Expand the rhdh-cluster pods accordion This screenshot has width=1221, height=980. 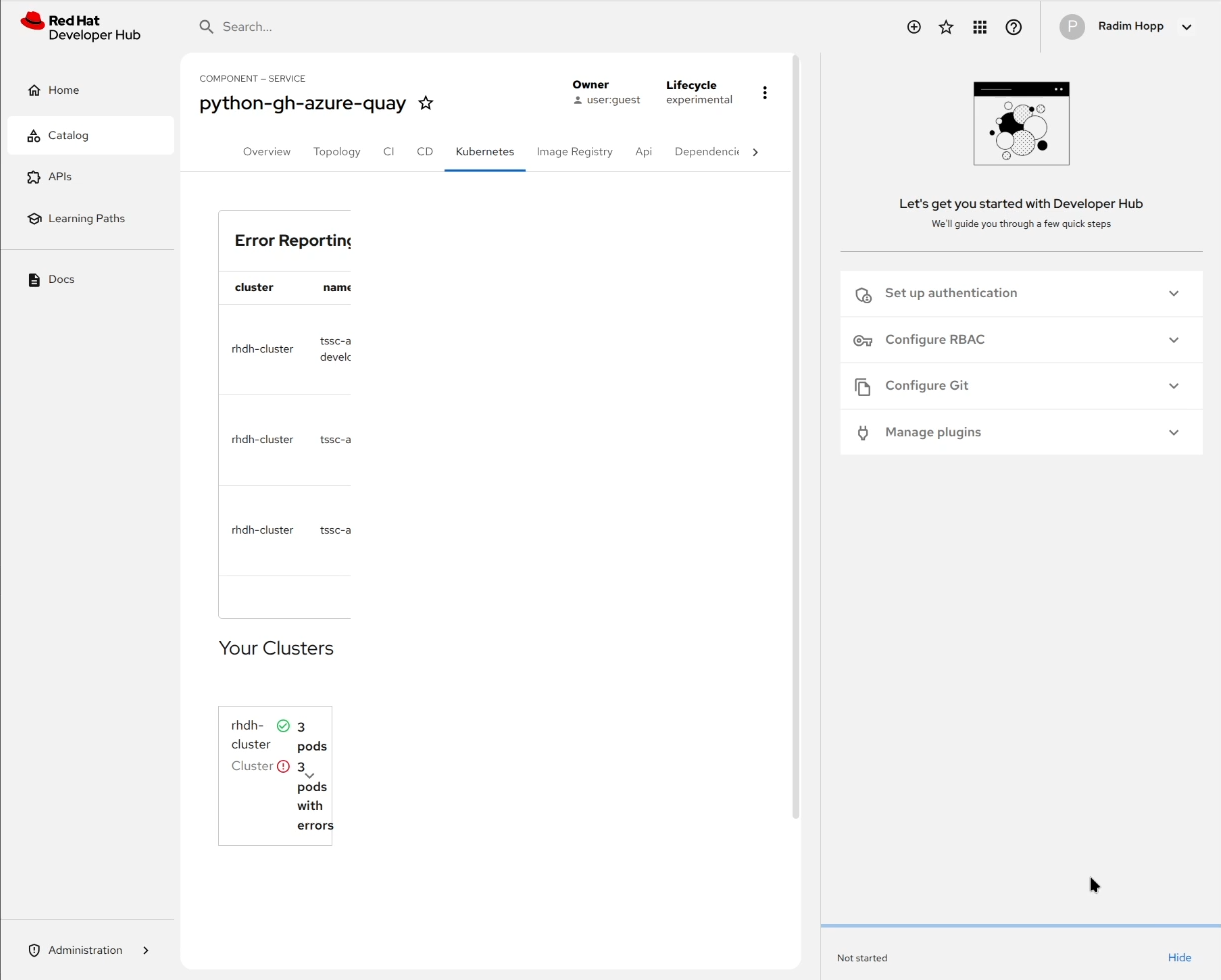(309, 775)
